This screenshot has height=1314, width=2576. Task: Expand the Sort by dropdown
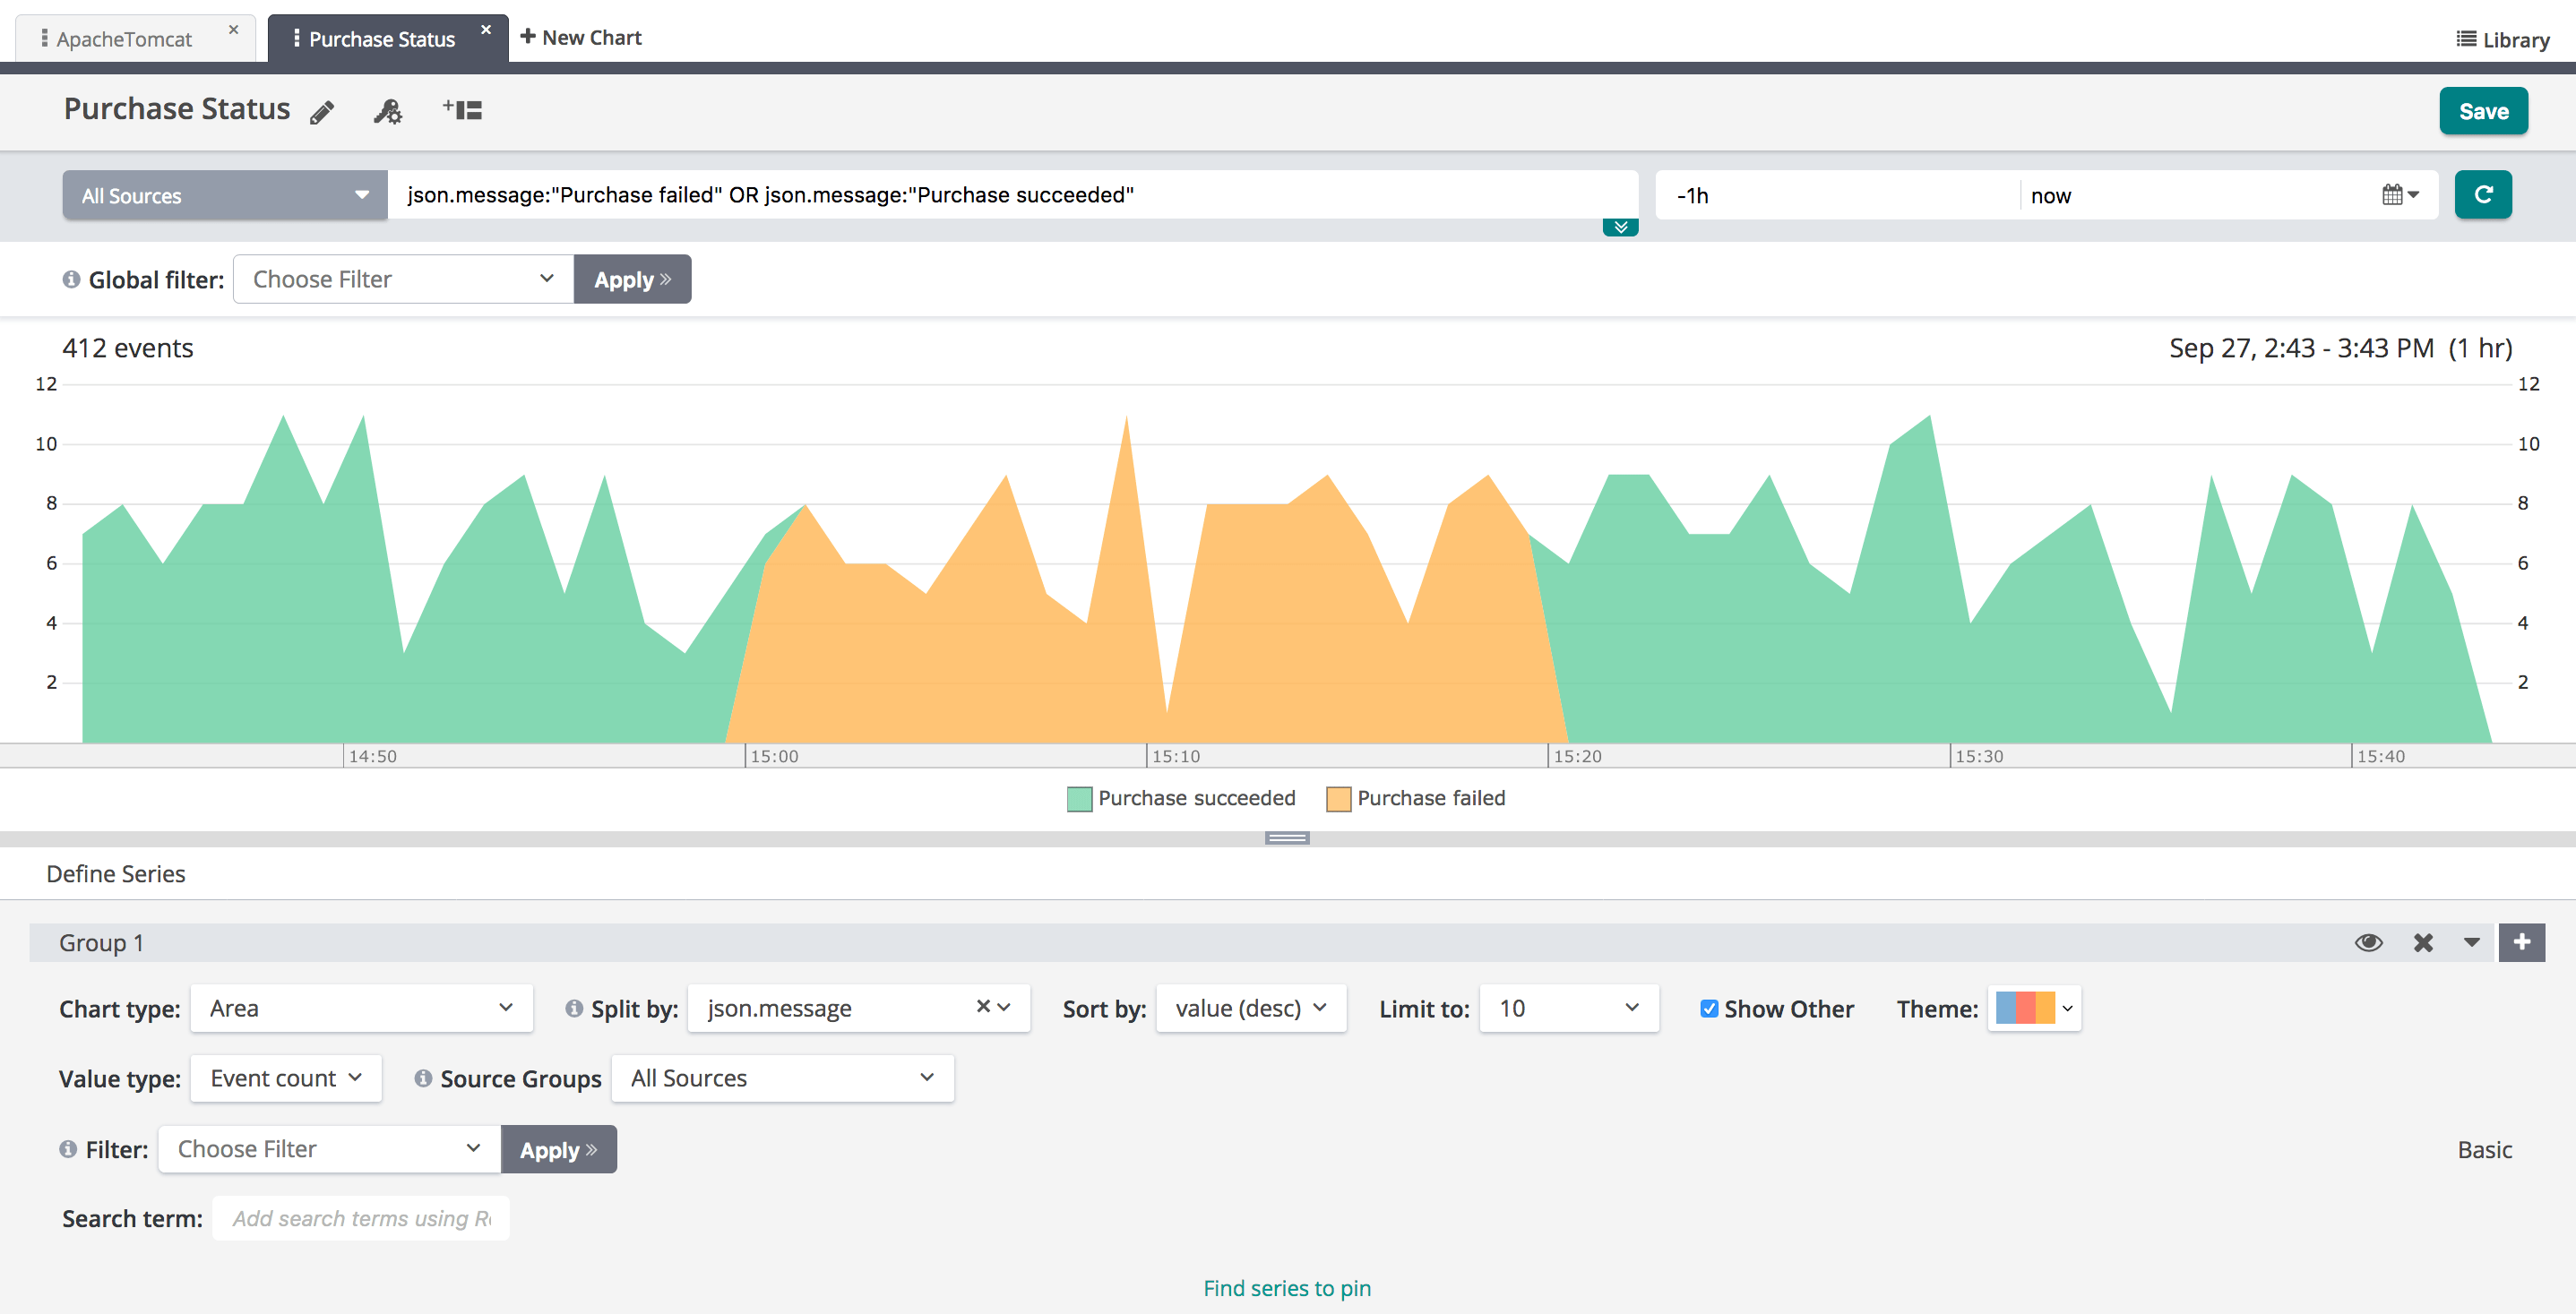pyautogui.click(x=1250, y=1008)
